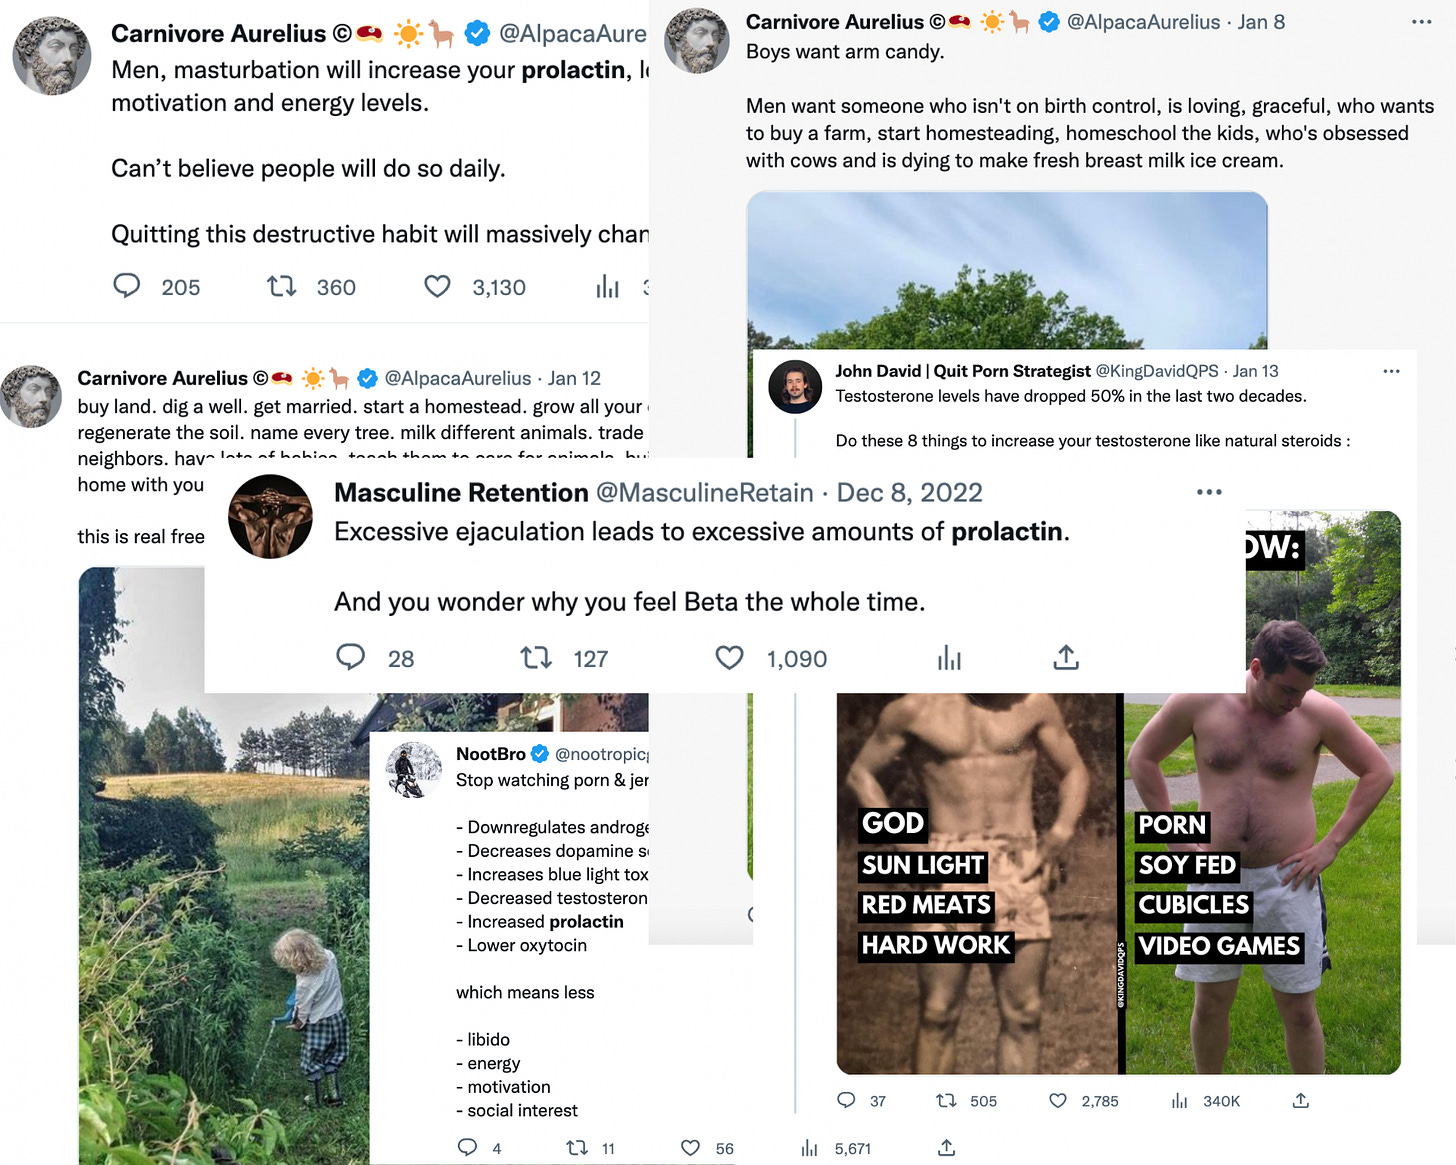Image resolution: width=1456 pixels, height=1165 pixels.
Task: Like the tweet showing 3,130 likes
Action: pos(437,286)
